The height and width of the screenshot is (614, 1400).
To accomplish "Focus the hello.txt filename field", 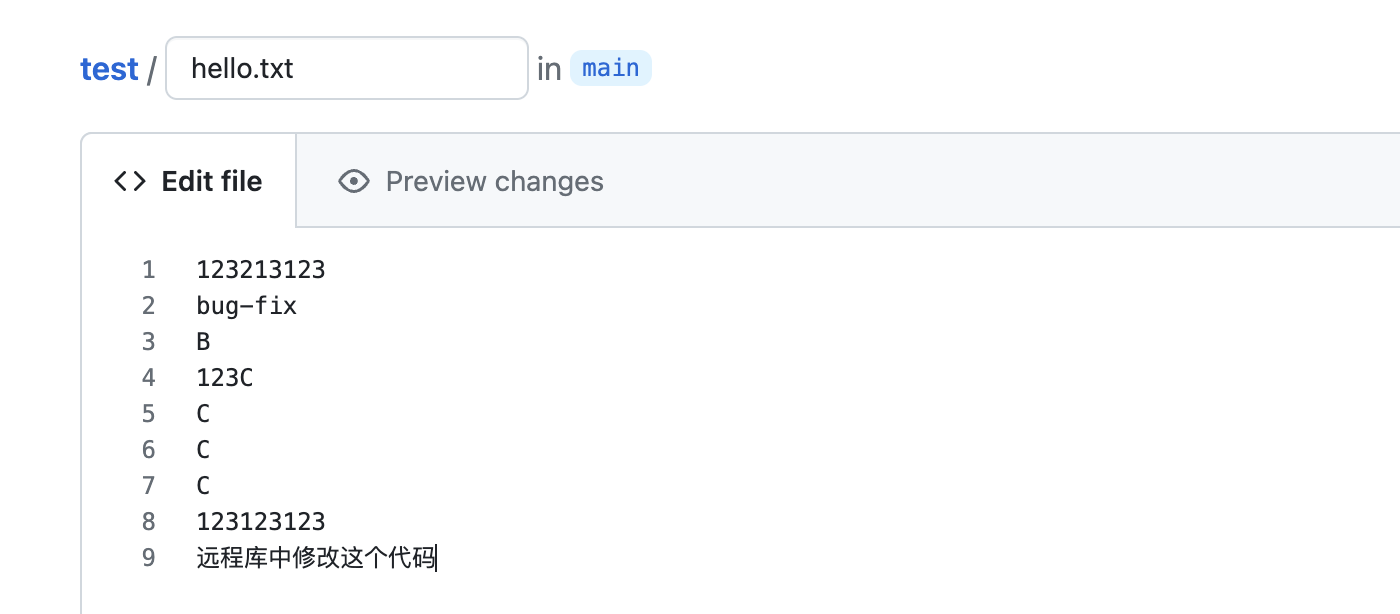I will 346,68.
